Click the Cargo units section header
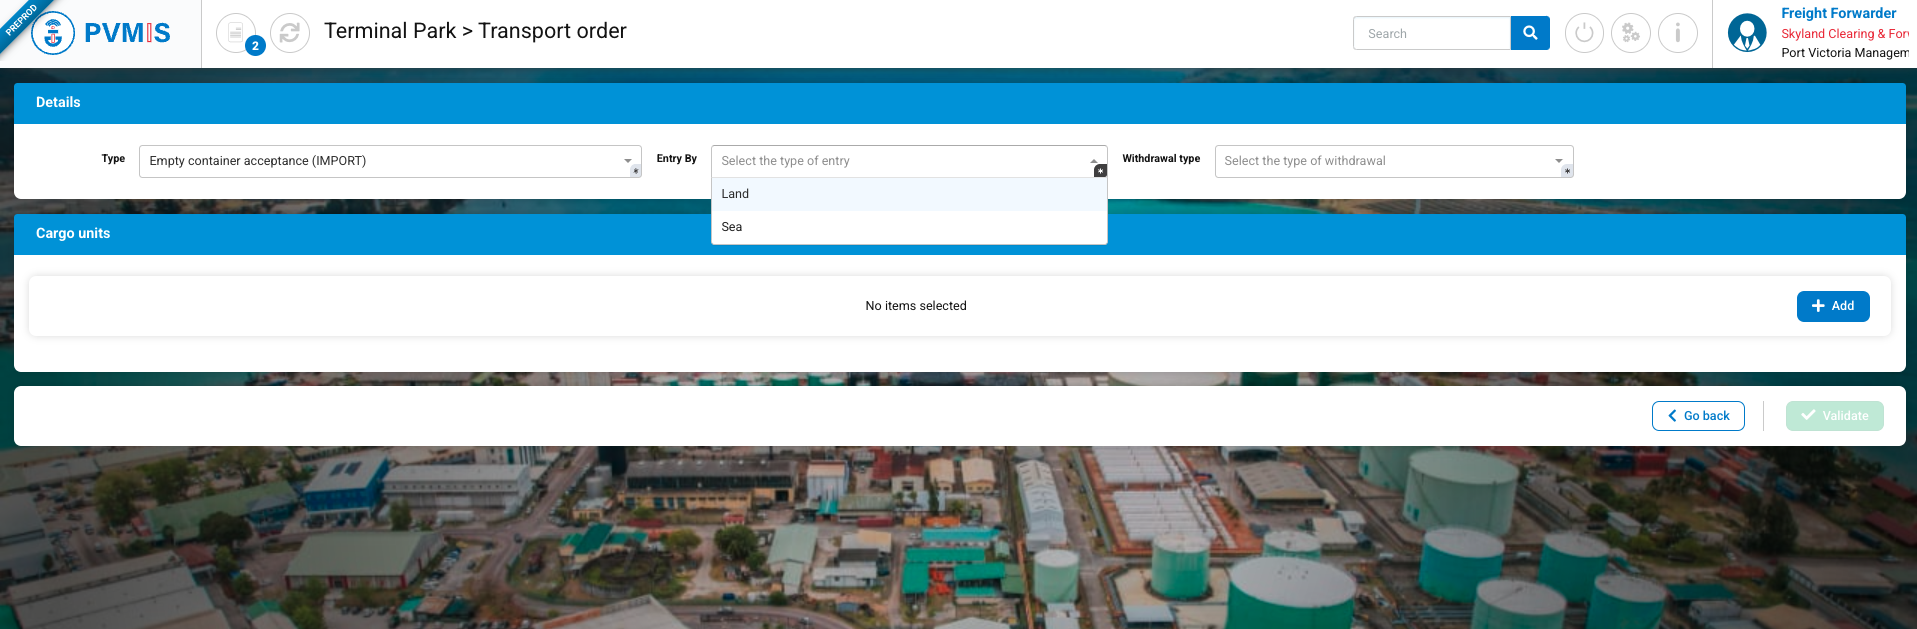Image resolution: width=1917 pixels, height=629 pixels. [73, 233]
